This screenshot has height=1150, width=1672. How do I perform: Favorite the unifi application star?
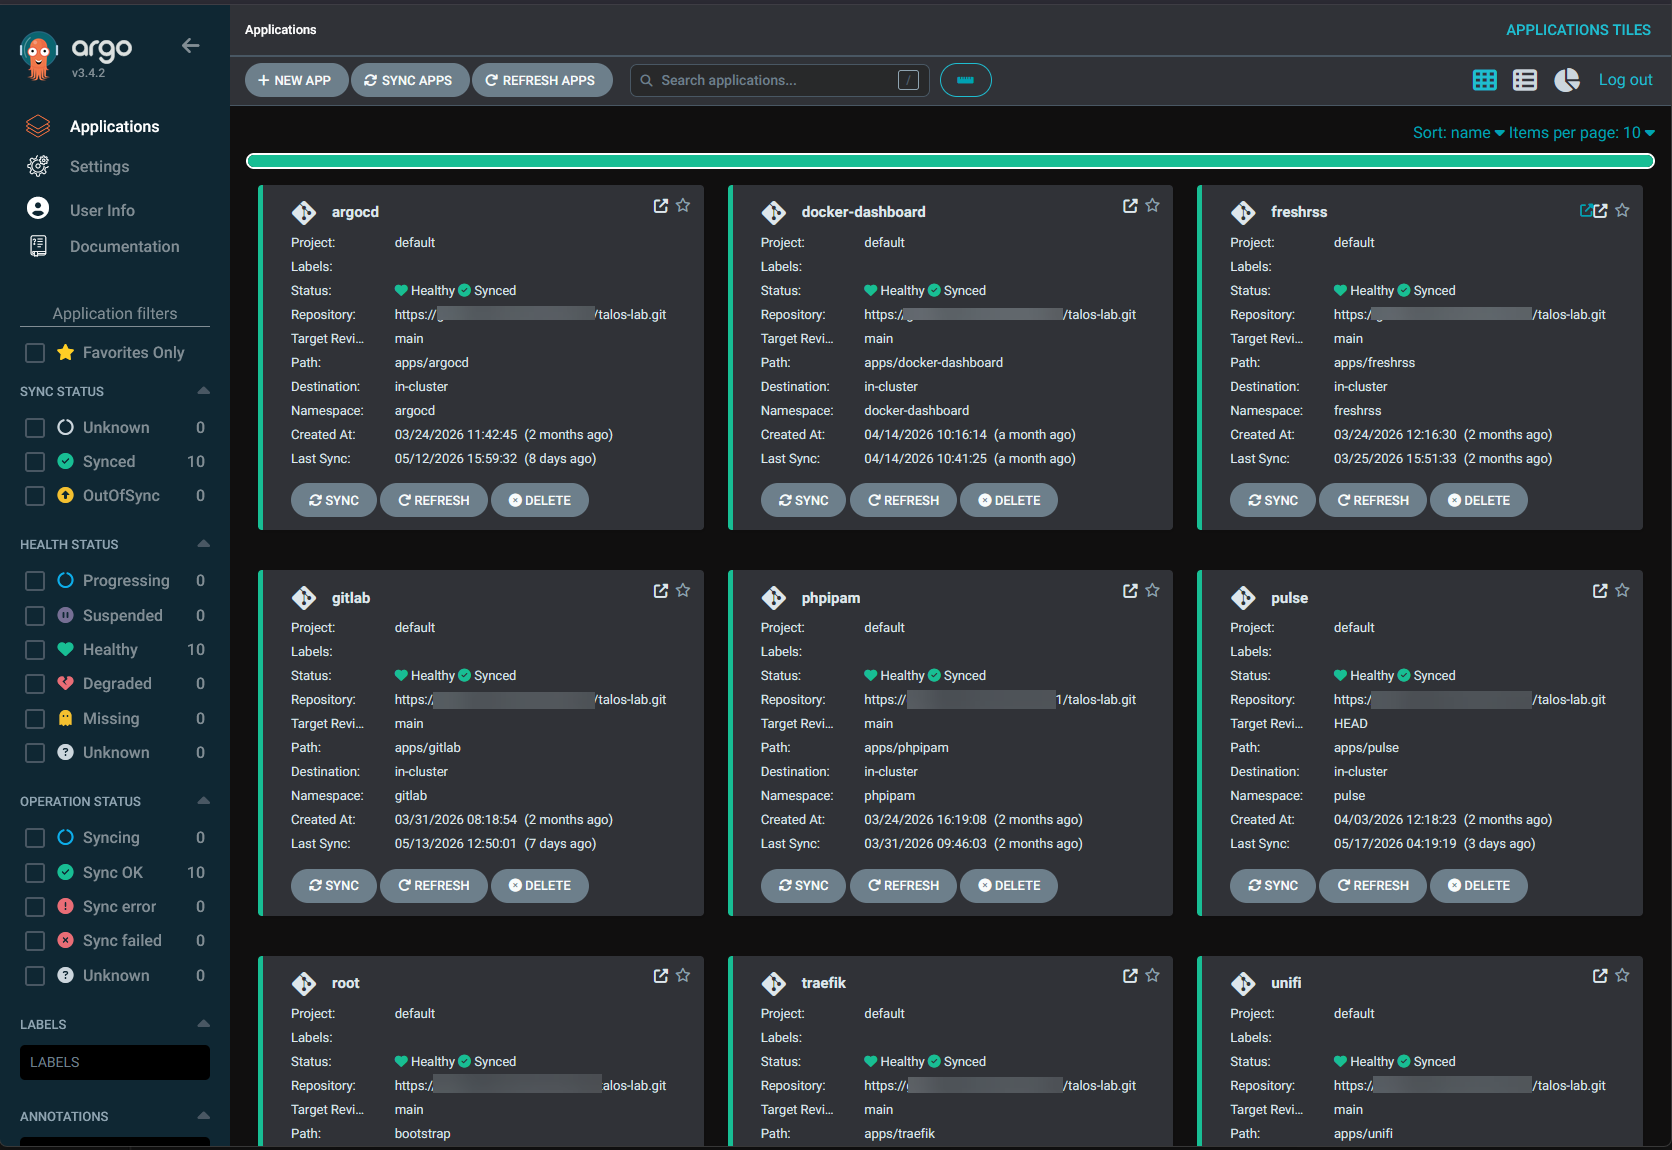click(1622, 975)
